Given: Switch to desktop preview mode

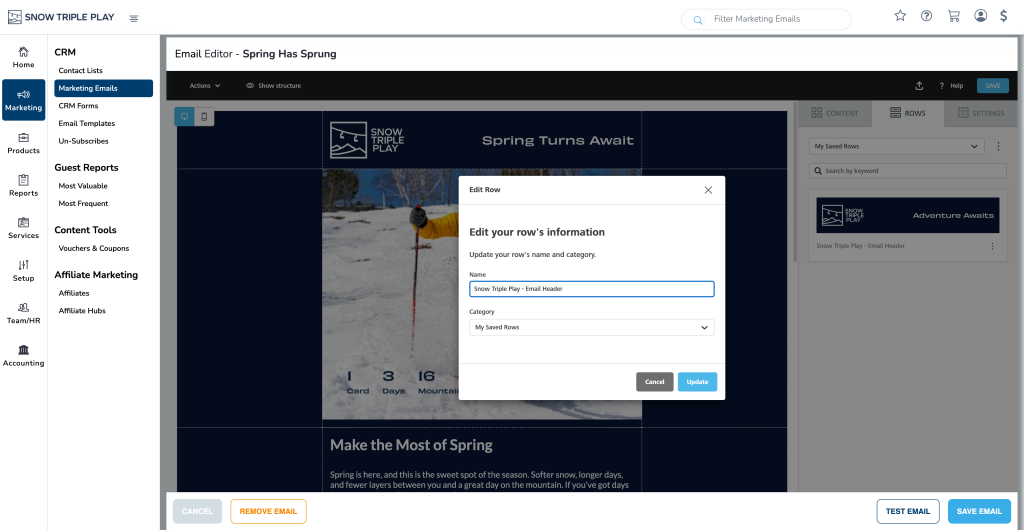Looking at the screenshot, I should [184, 117].
